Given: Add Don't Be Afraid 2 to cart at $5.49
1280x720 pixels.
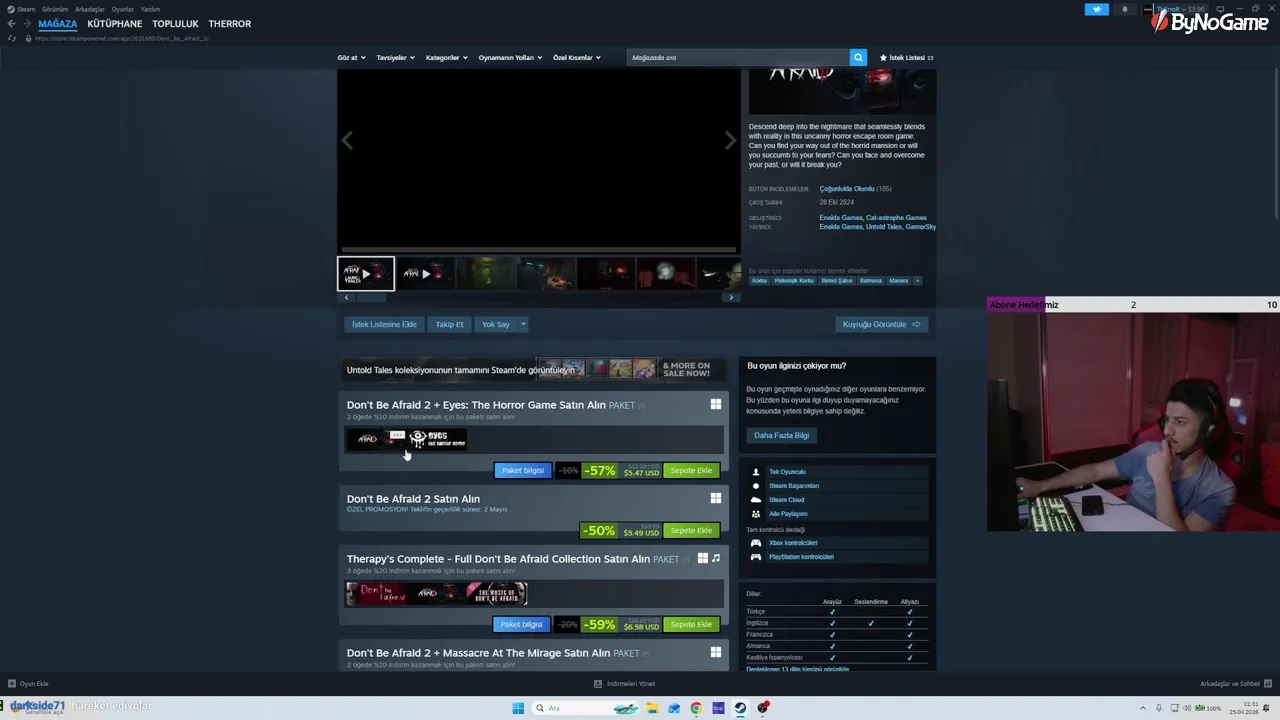Looking at the screenshot, I should coord(691,531).
